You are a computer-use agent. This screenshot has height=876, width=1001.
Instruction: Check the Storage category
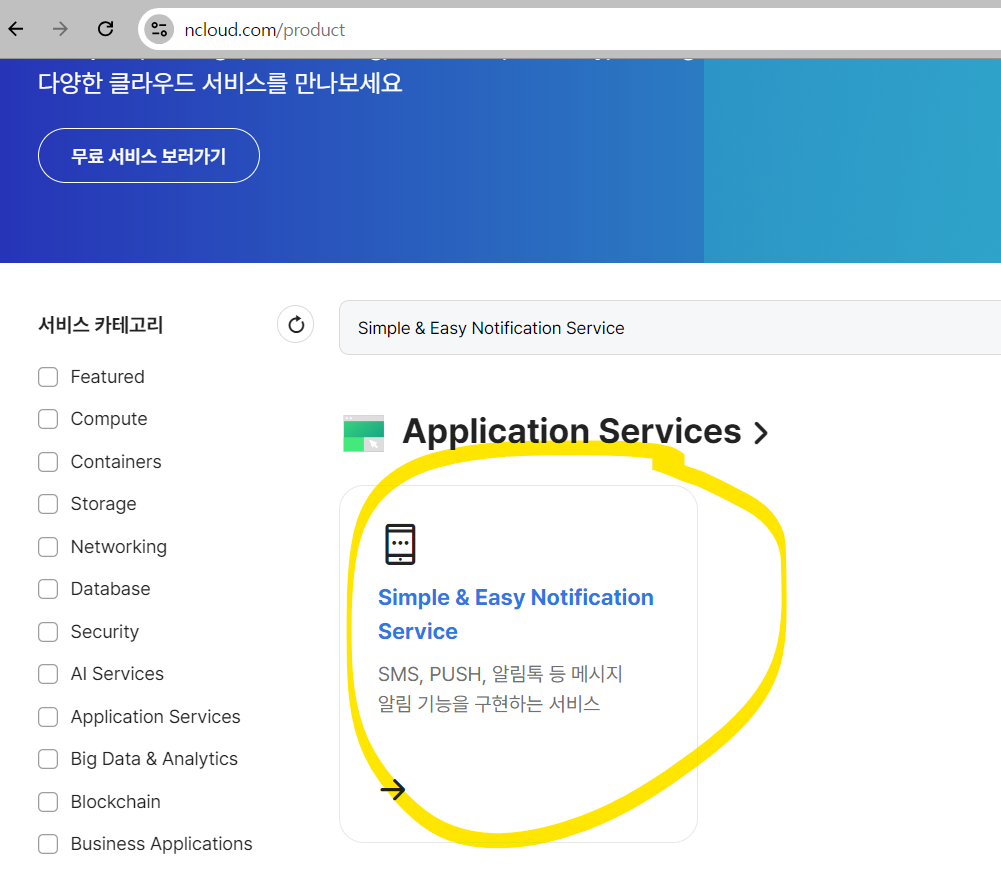click(x=48, y=504)
